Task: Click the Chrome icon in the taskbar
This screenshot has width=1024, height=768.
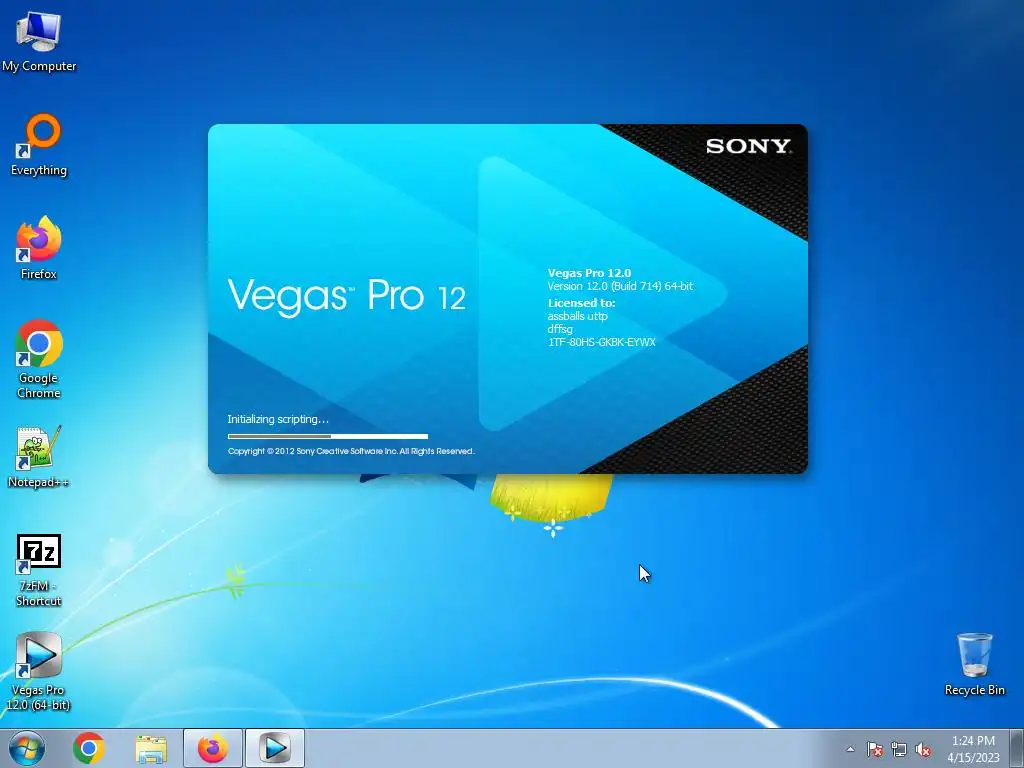Action: click(x=89, y=748)
